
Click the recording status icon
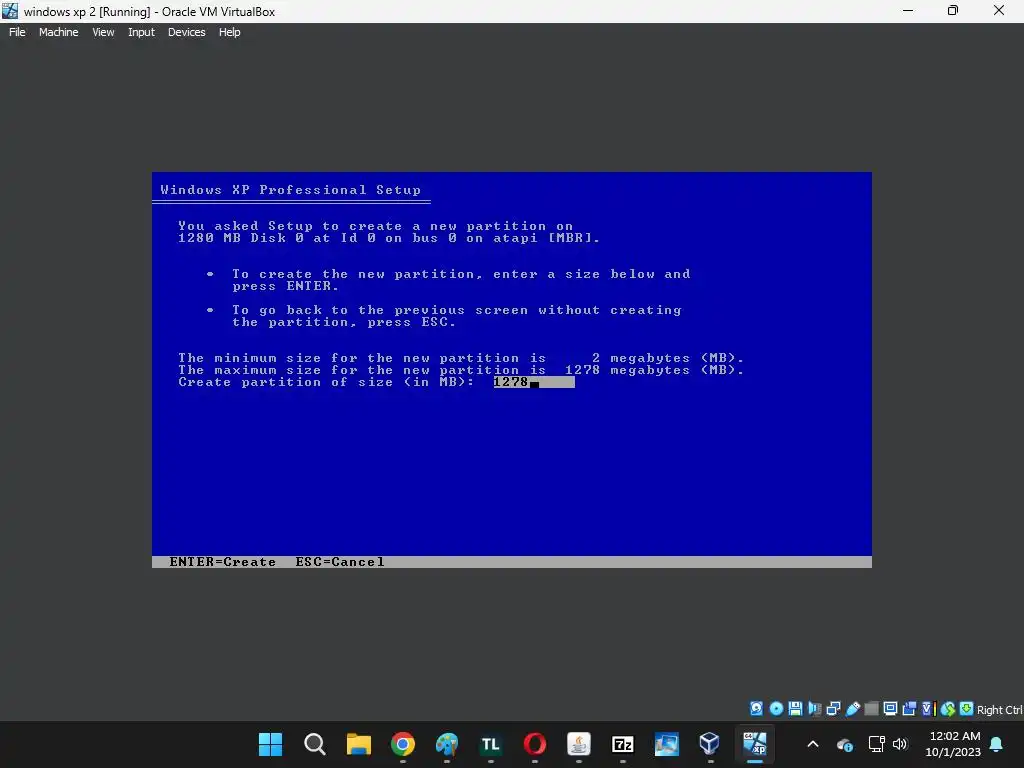point(909,709)
